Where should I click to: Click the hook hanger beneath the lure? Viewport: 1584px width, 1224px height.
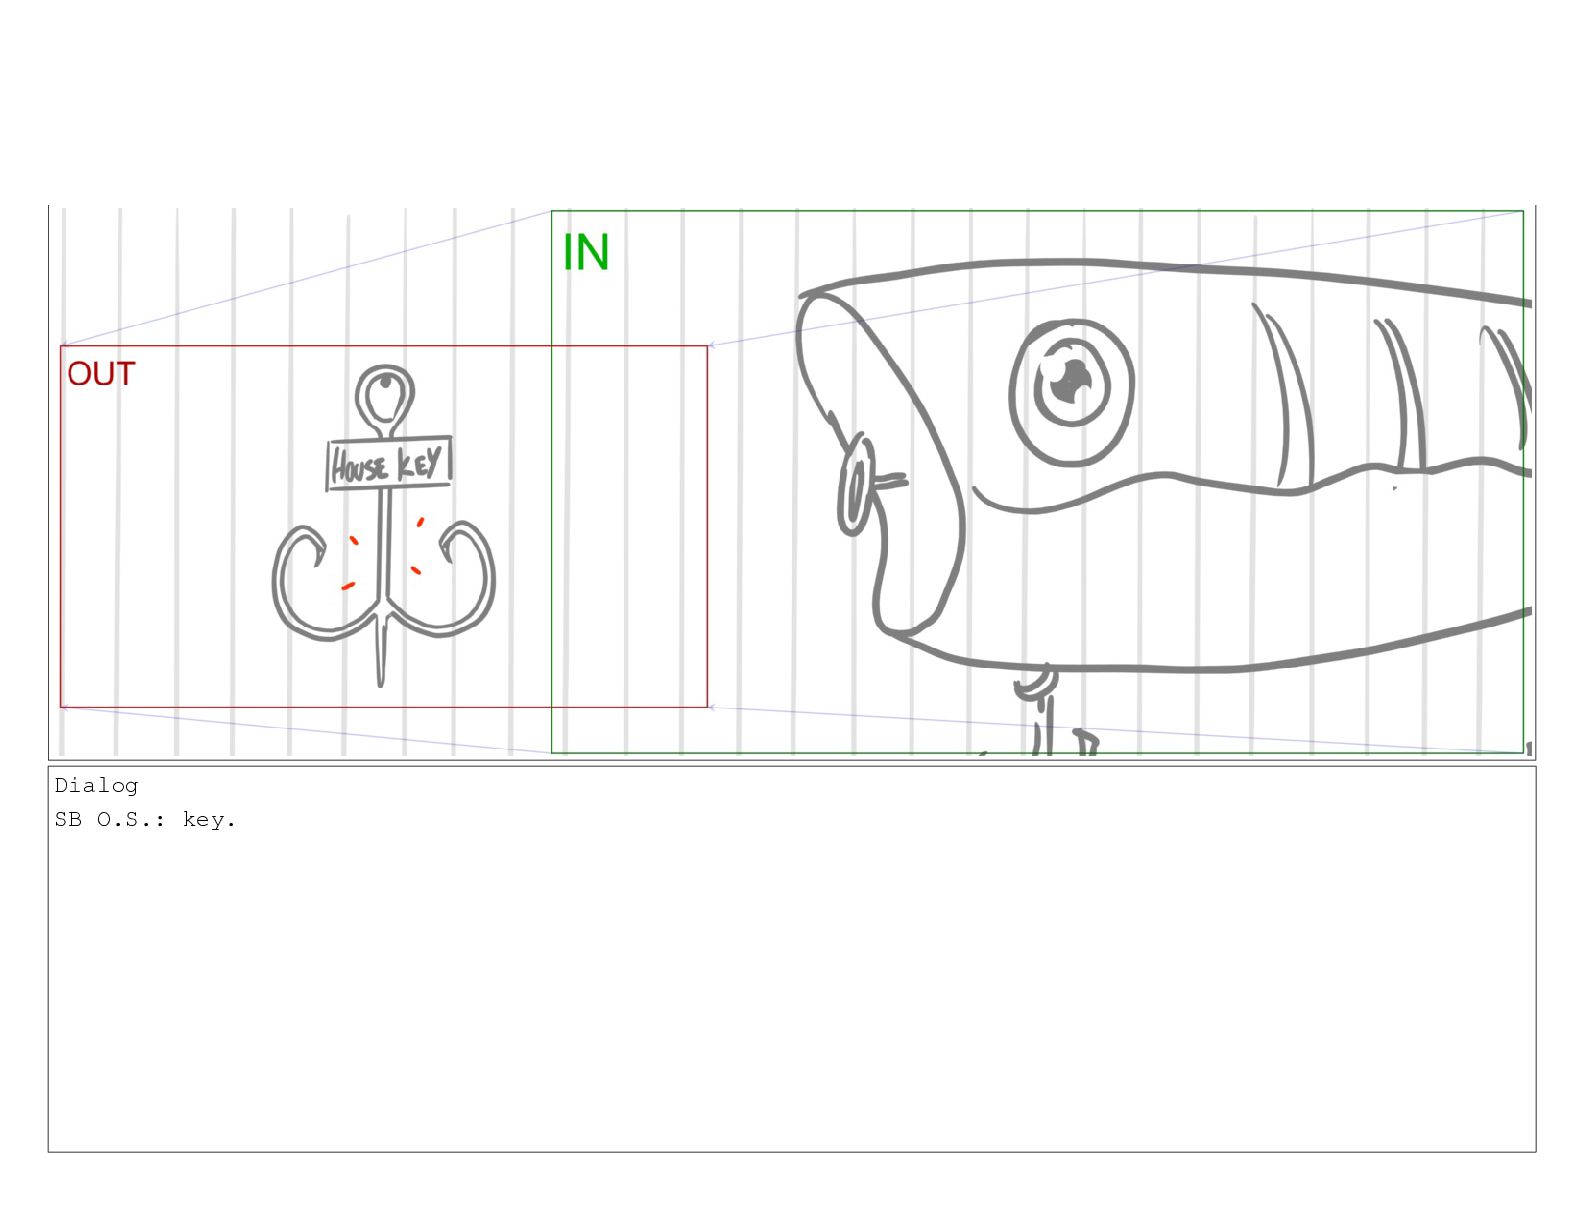pyautogui.click(x=1037, y=685)
